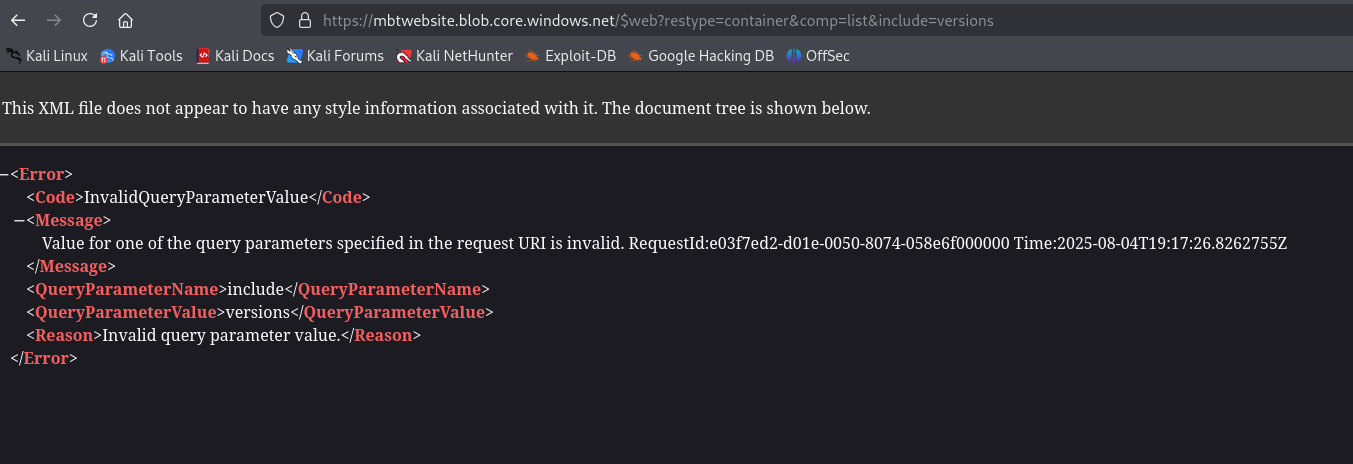Click the InvalidQueryParameterValue code text
Image resolution: width=1353 pixels, height=464 pixels.
pos(195,197)
